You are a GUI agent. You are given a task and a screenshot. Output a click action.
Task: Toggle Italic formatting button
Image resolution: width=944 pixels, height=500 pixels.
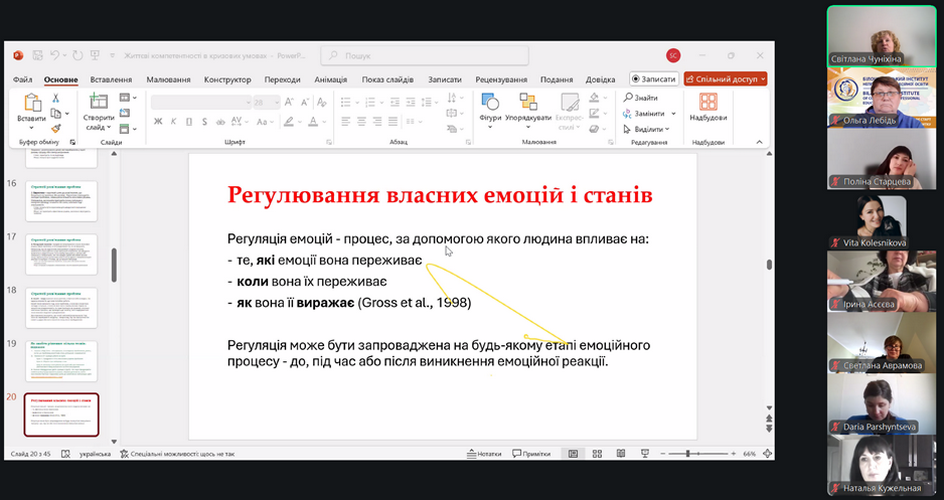[x=173, y=122]
